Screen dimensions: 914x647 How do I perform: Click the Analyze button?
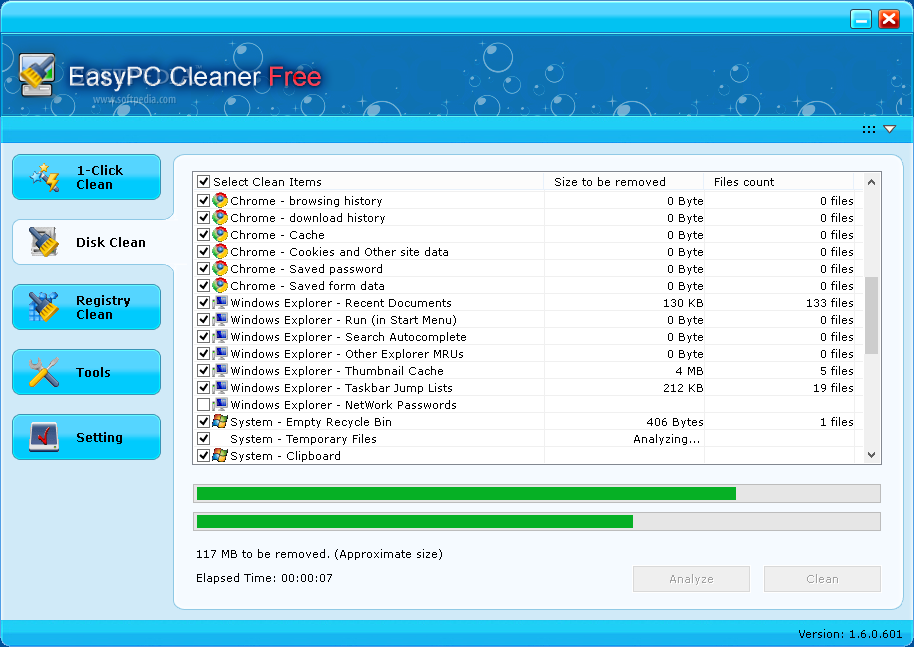coord(691,579)
